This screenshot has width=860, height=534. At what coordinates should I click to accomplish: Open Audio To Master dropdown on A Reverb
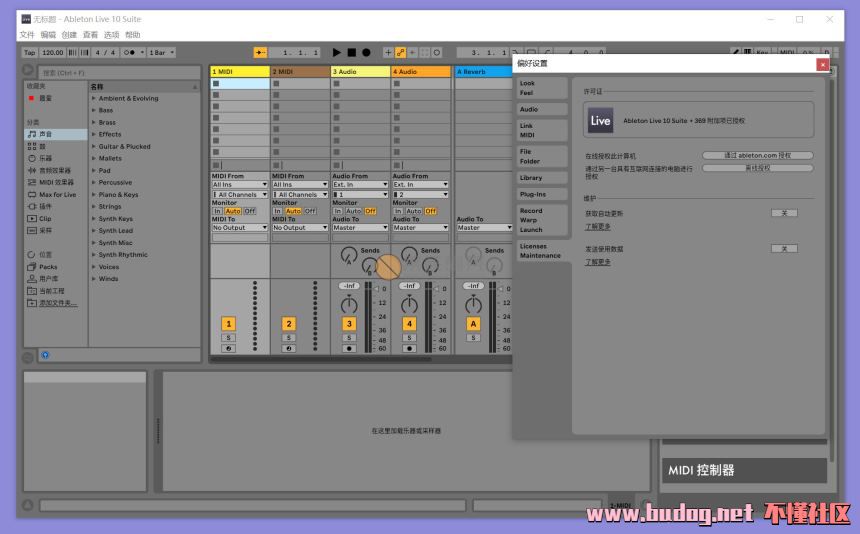tap(484, 228)
